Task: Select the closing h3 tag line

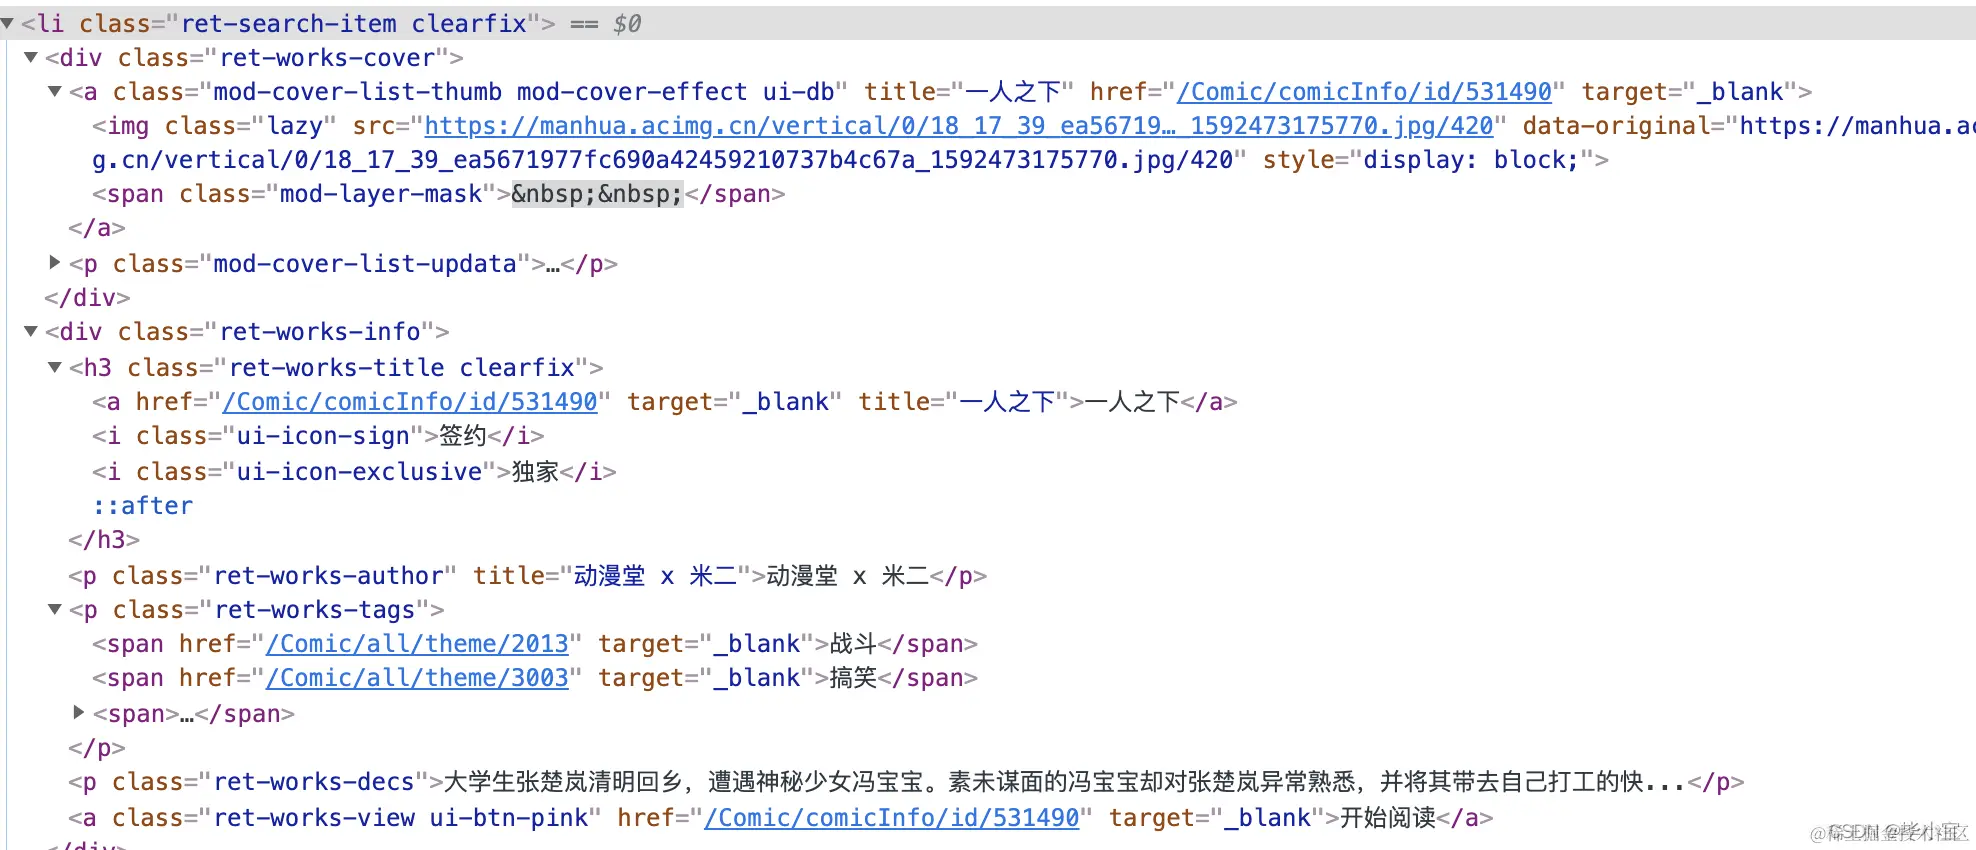Action: (x=104, y=540)
